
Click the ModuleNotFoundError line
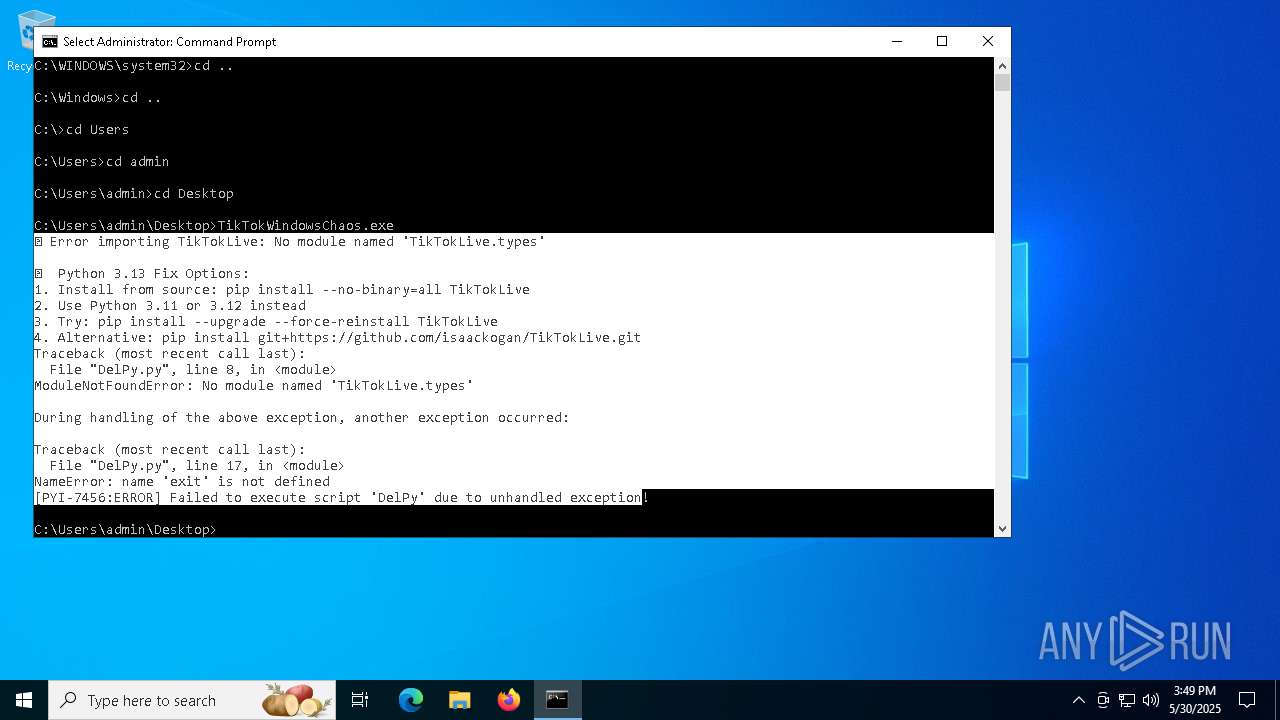tap(254, 385)
